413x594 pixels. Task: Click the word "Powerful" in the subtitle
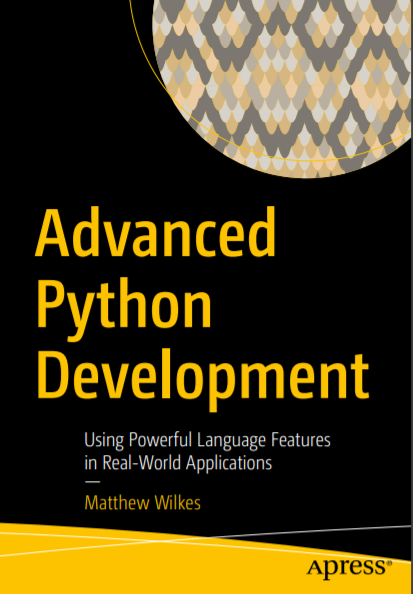pyautogui.click(x=160, y=440)
